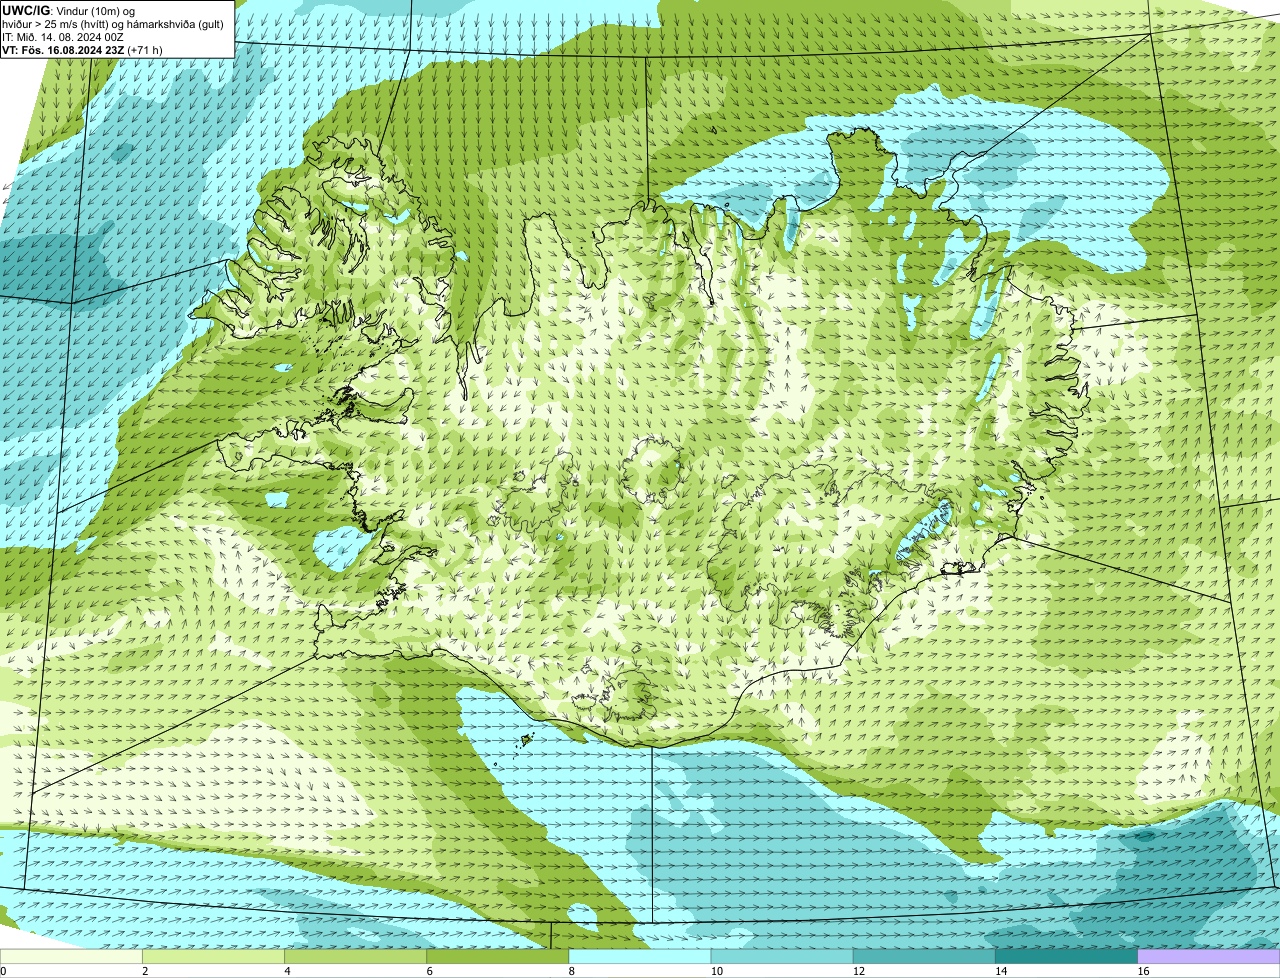Click the 10–12 m/s turquoise legend swatch
Image resolution: width=1280 pixels, height=978 pixels.
click(x=783, y=957)
